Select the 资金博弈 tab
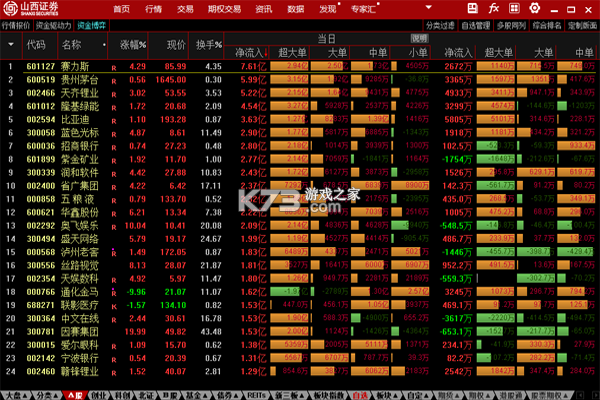600x400 pixels. [x=91, y=26]
